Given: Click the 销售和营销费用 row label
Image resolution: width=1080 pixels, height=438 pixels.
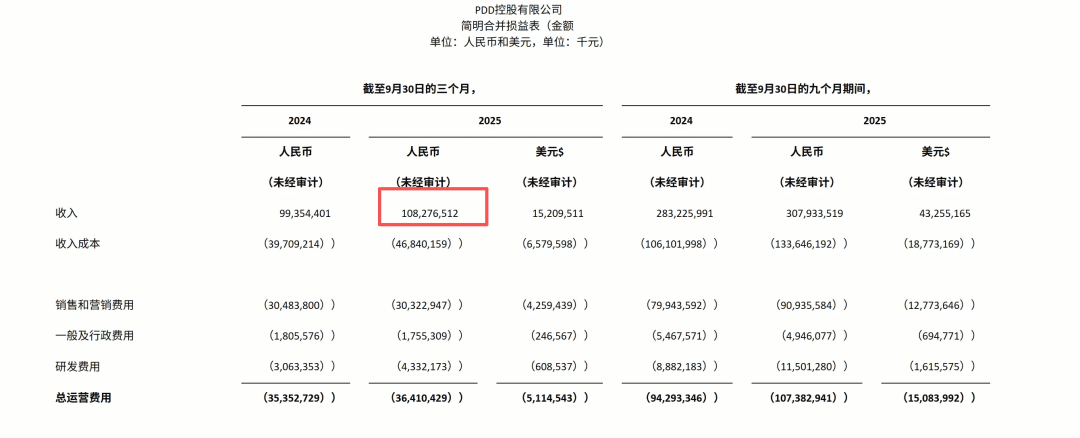Looking at the screenshot, I should (96, 305).
